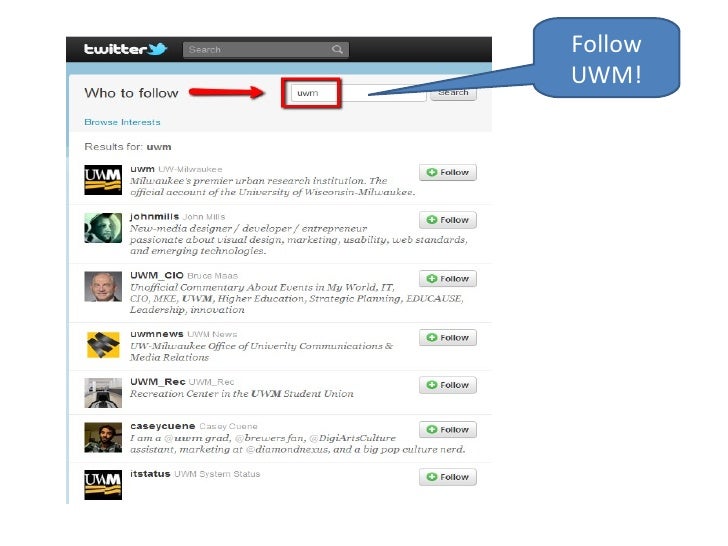Open caseycuene profile photo
This screenshot has height=546, width=728.
pos(103,437)
